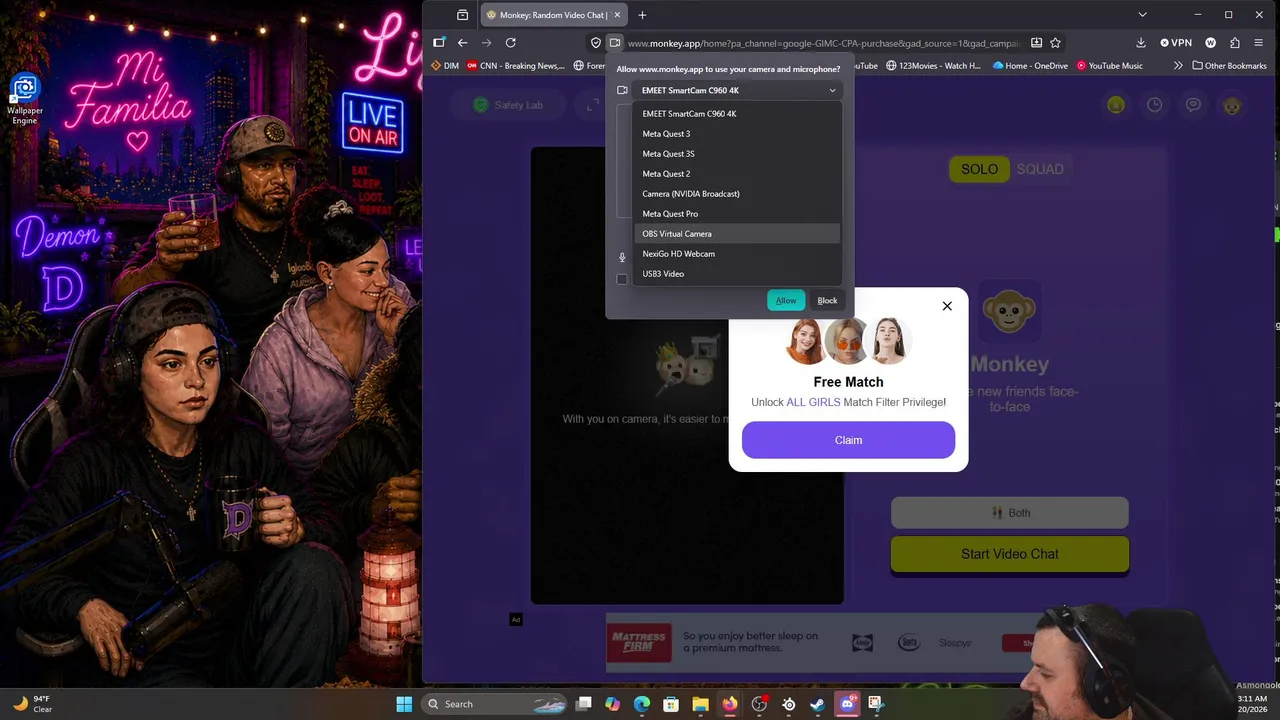Open the Safety Lab button
This screenshot has height=720, width=1280.
pos(507,105)
